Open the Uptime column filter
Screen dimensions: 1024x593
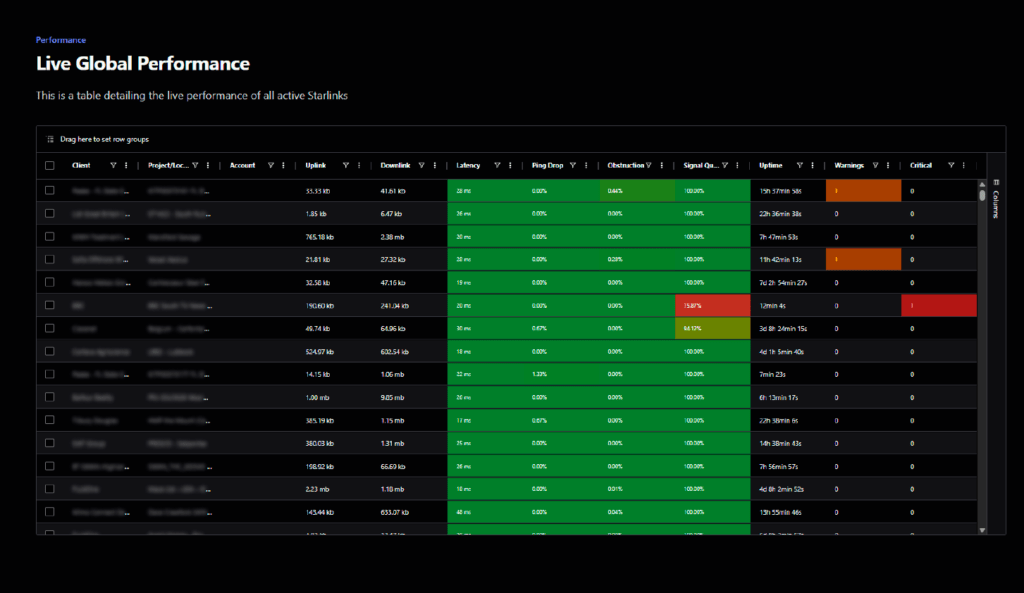(x=801, y=165)
